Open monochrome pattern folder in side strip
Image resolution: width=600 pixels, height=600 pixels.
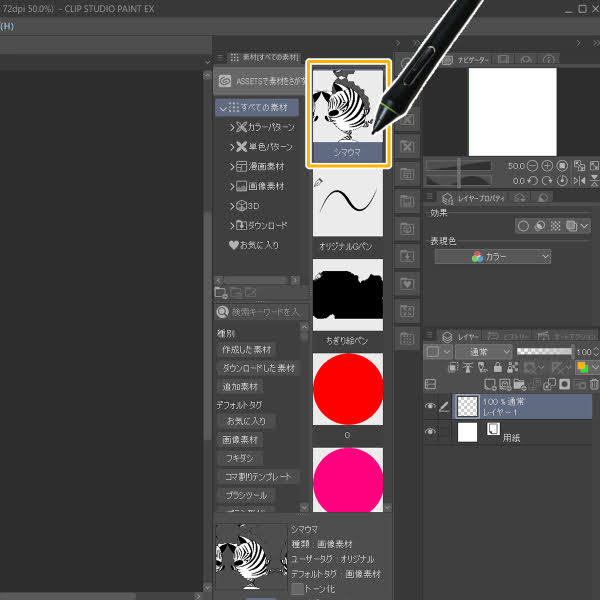(407, 146)
